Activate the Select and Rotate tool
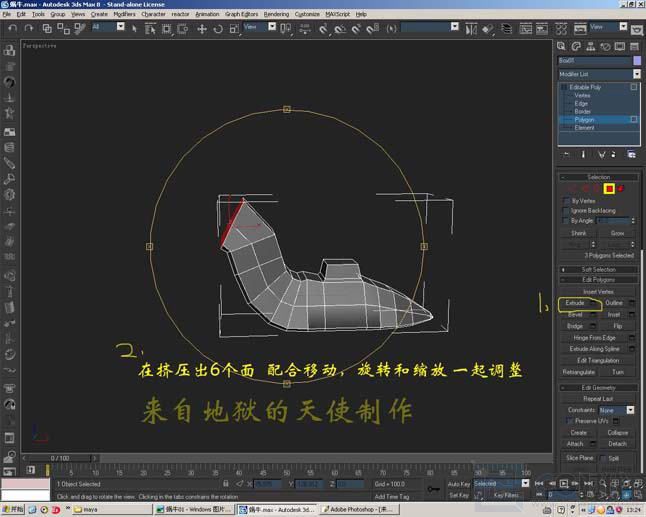The width and height of the screenshot is (646, 517). pyautogui.click(x=218, y=28)
